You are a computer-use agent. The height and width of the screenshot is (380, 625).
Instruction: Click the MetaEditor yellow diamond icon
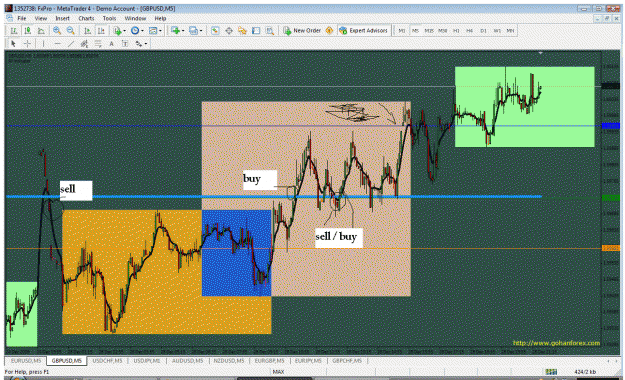[x=329, y=31]
